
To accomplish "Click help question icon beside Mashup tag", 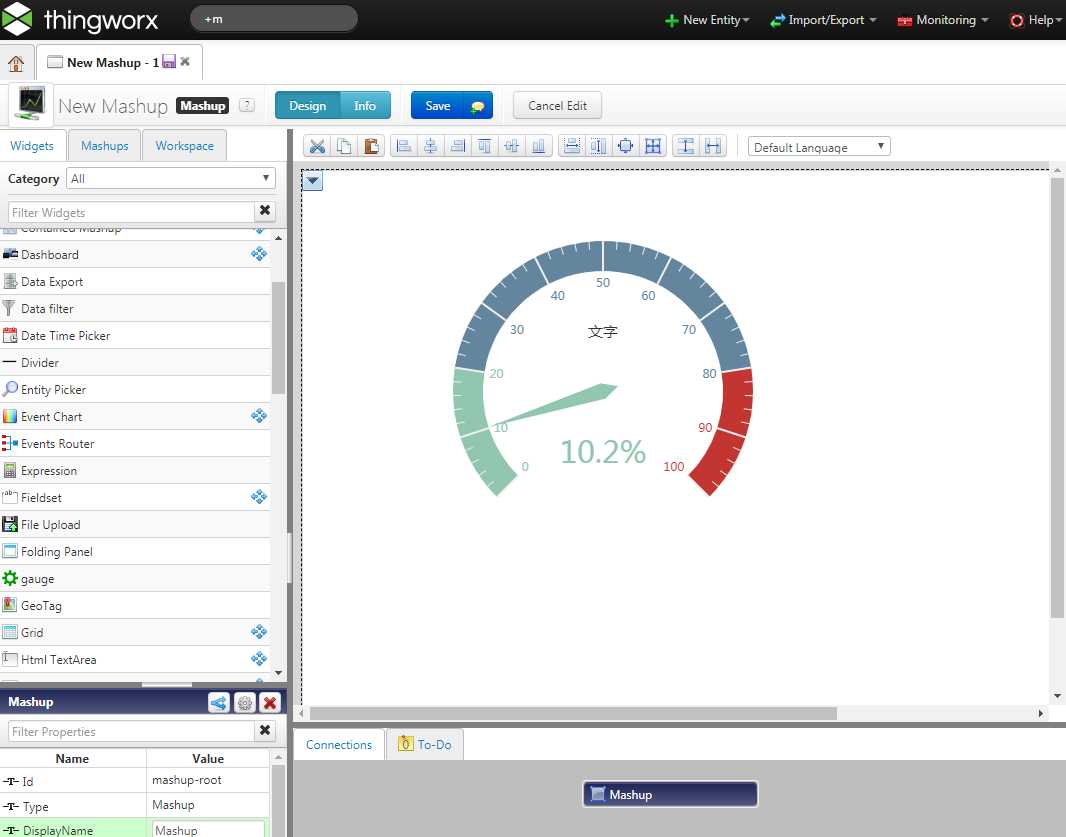I will tap(247, 105).
